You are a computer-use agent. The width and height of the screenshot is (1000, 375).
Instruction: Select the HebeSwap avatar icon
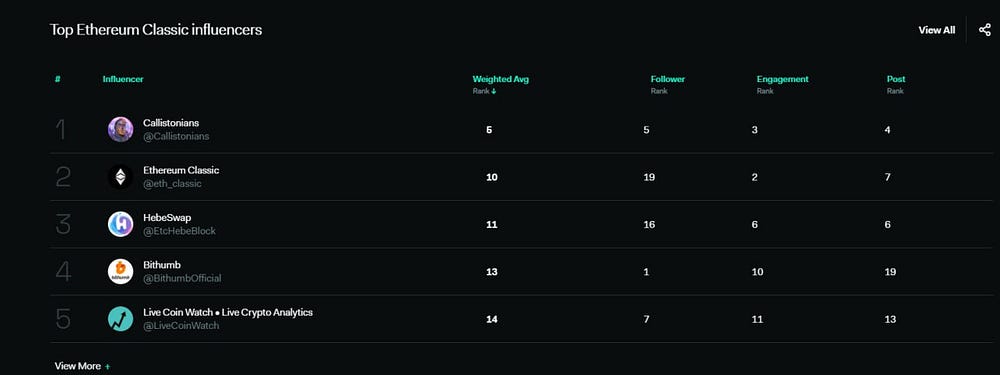point(121,224)
